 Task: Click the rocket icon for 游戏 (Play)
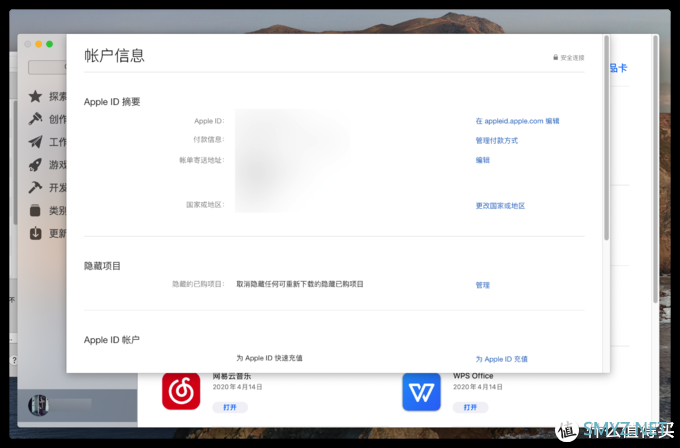[36, 165]
